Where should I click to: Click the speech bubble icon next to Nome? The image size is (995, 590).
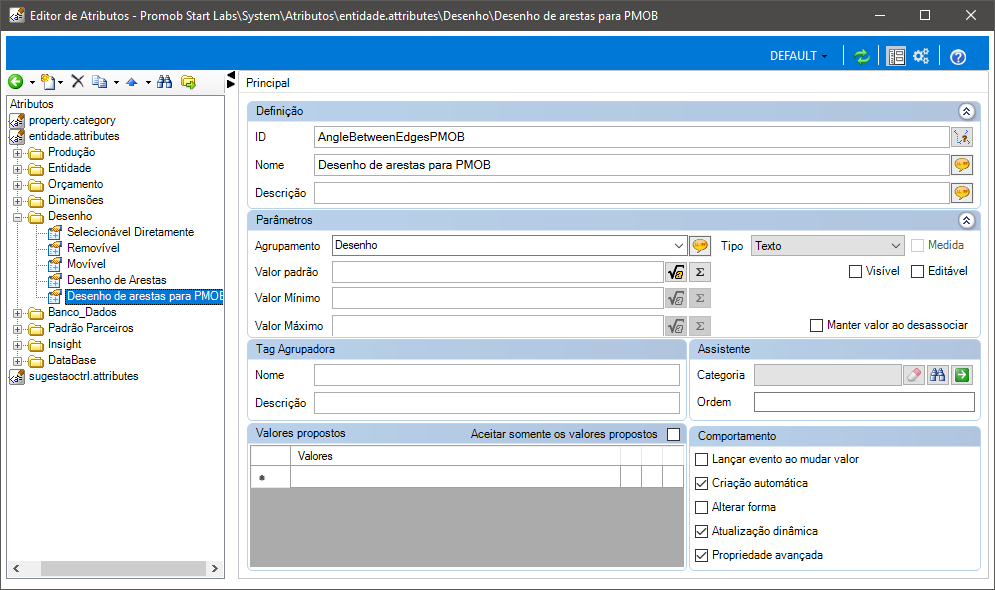(x=962, y=165)
